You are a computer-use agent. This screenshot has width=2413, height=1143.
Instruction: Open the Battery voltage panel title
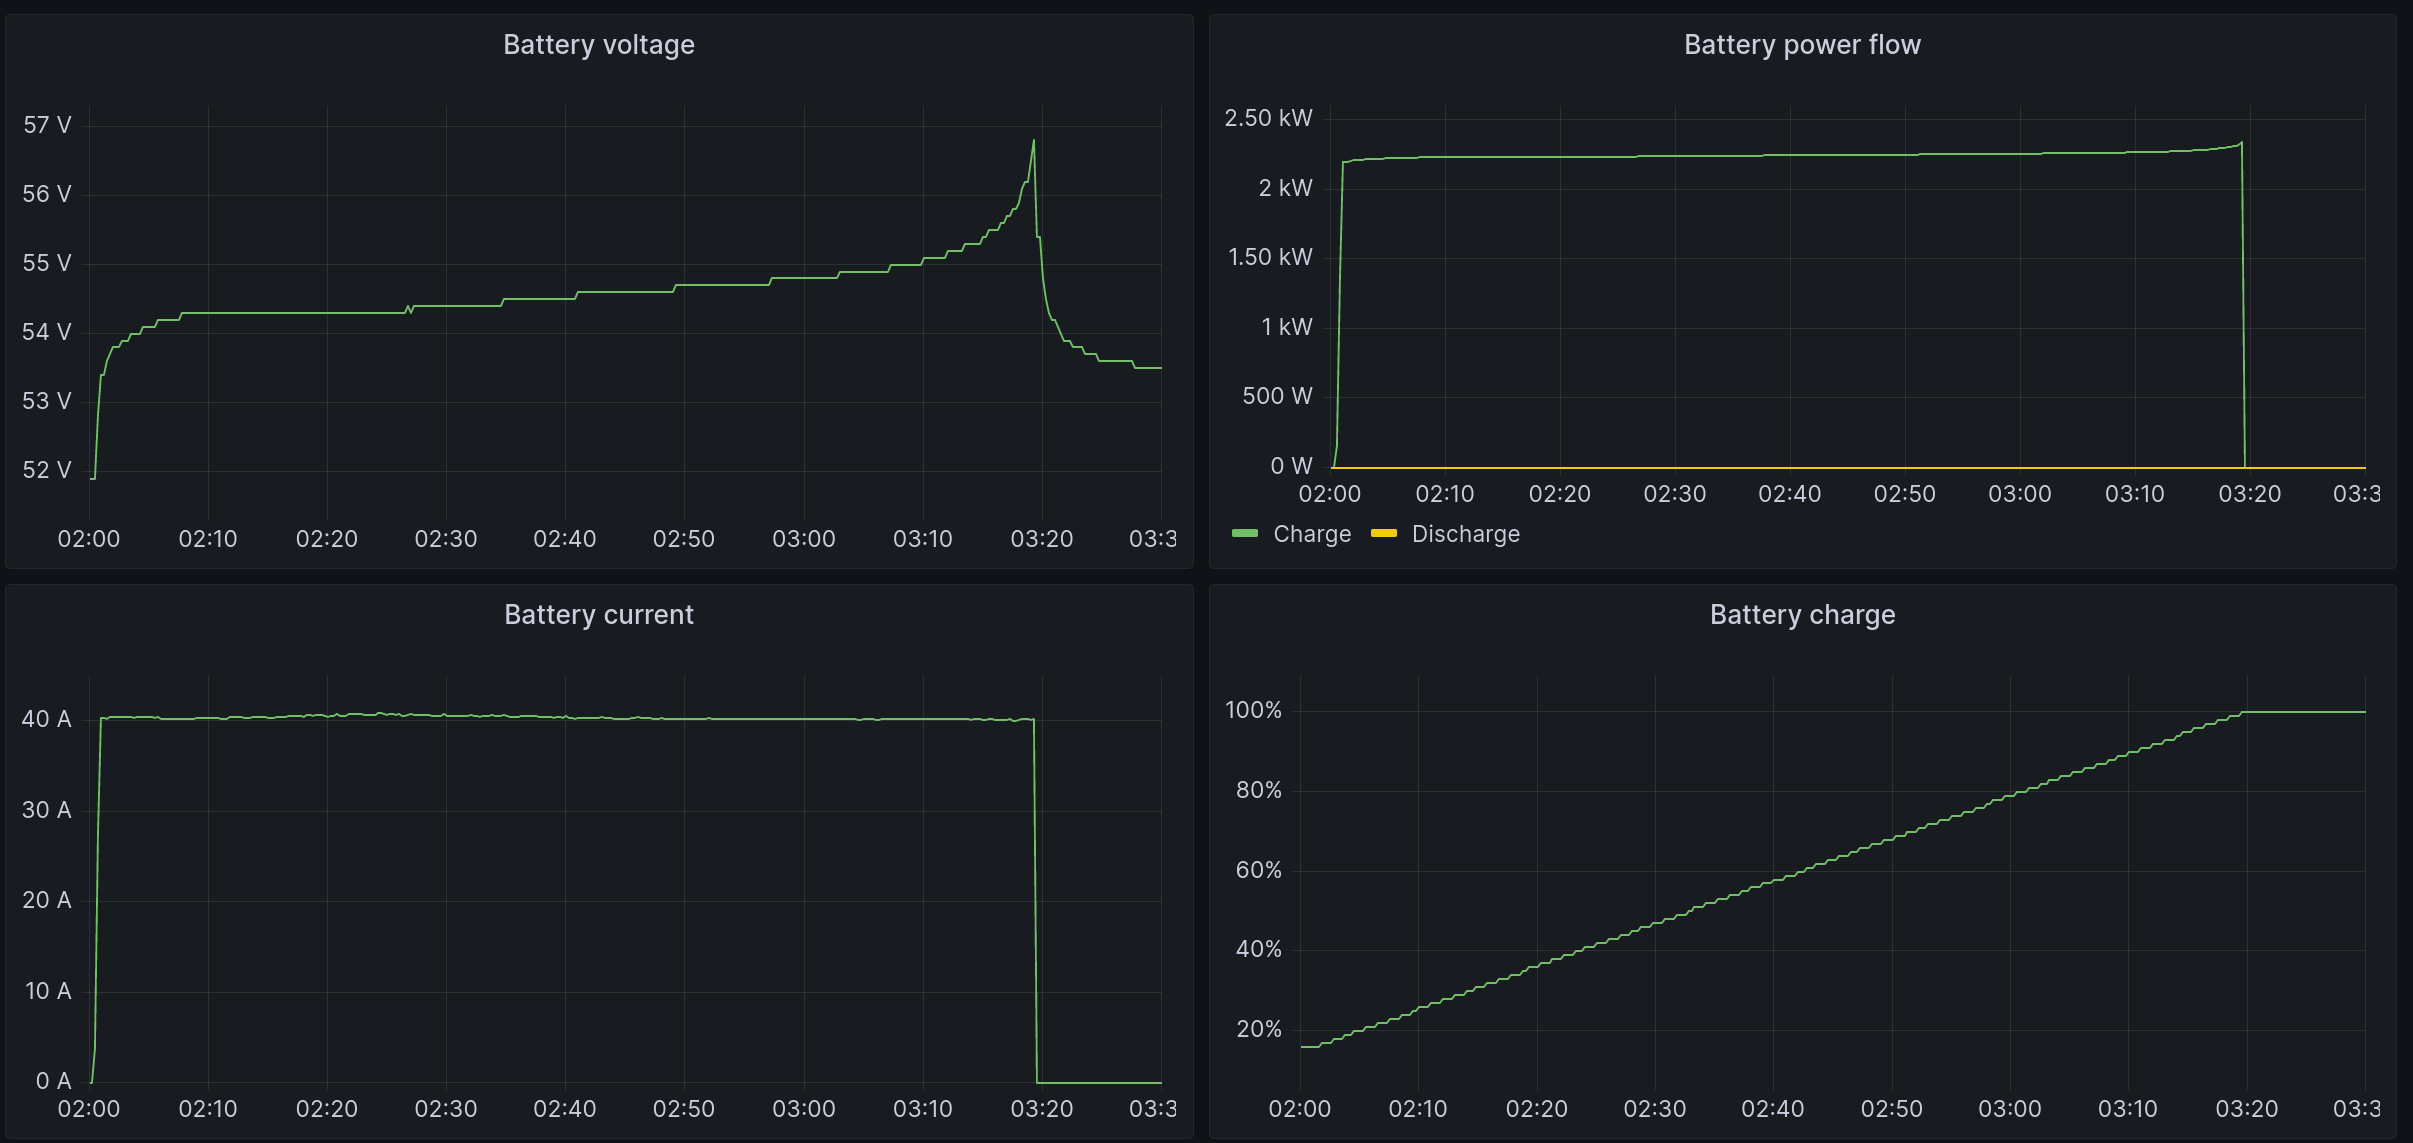pyautogui.click(x=598, y=45)
